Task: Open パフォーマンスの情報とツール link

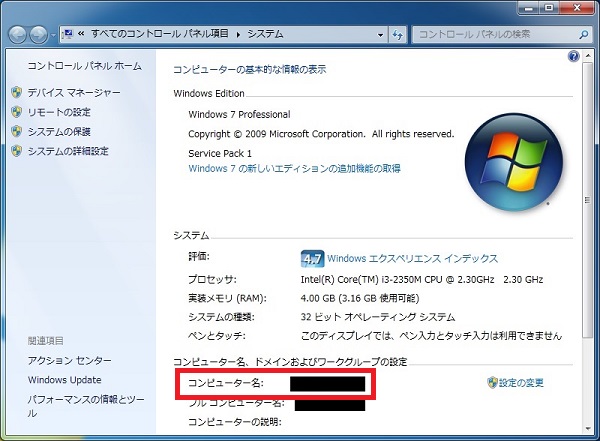Action: pos(86,406)
